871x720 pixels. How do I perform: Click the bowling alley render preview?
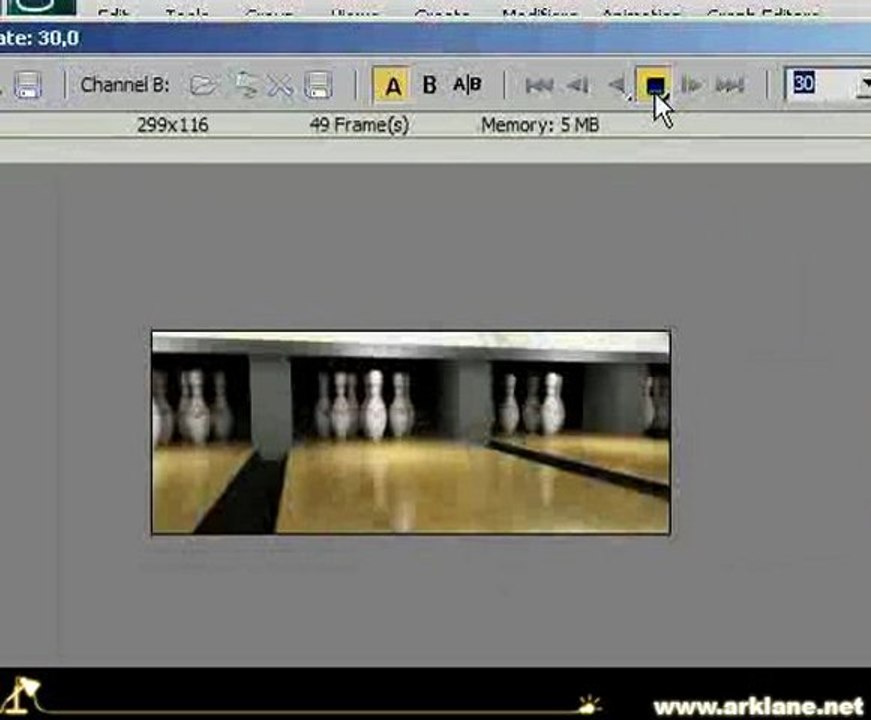411,432
